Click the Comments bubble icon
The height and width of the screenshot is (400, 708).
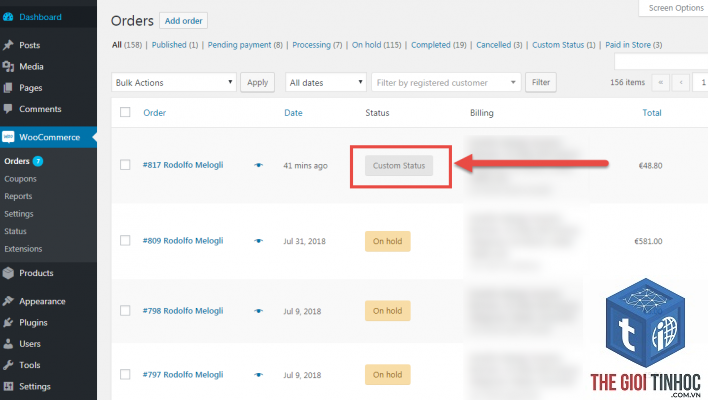pos(8,109)
